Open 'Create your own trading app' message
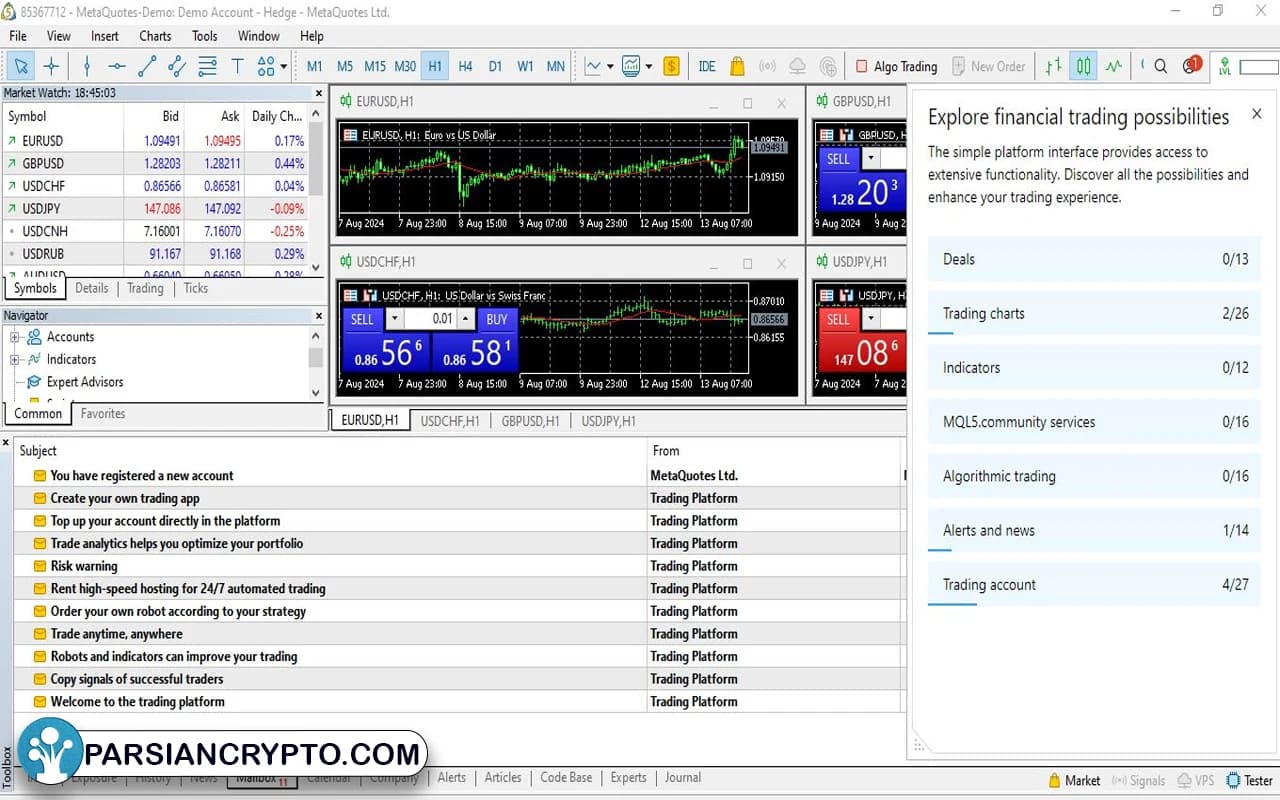Screen dimensions: 1280x800 [125, 498]
